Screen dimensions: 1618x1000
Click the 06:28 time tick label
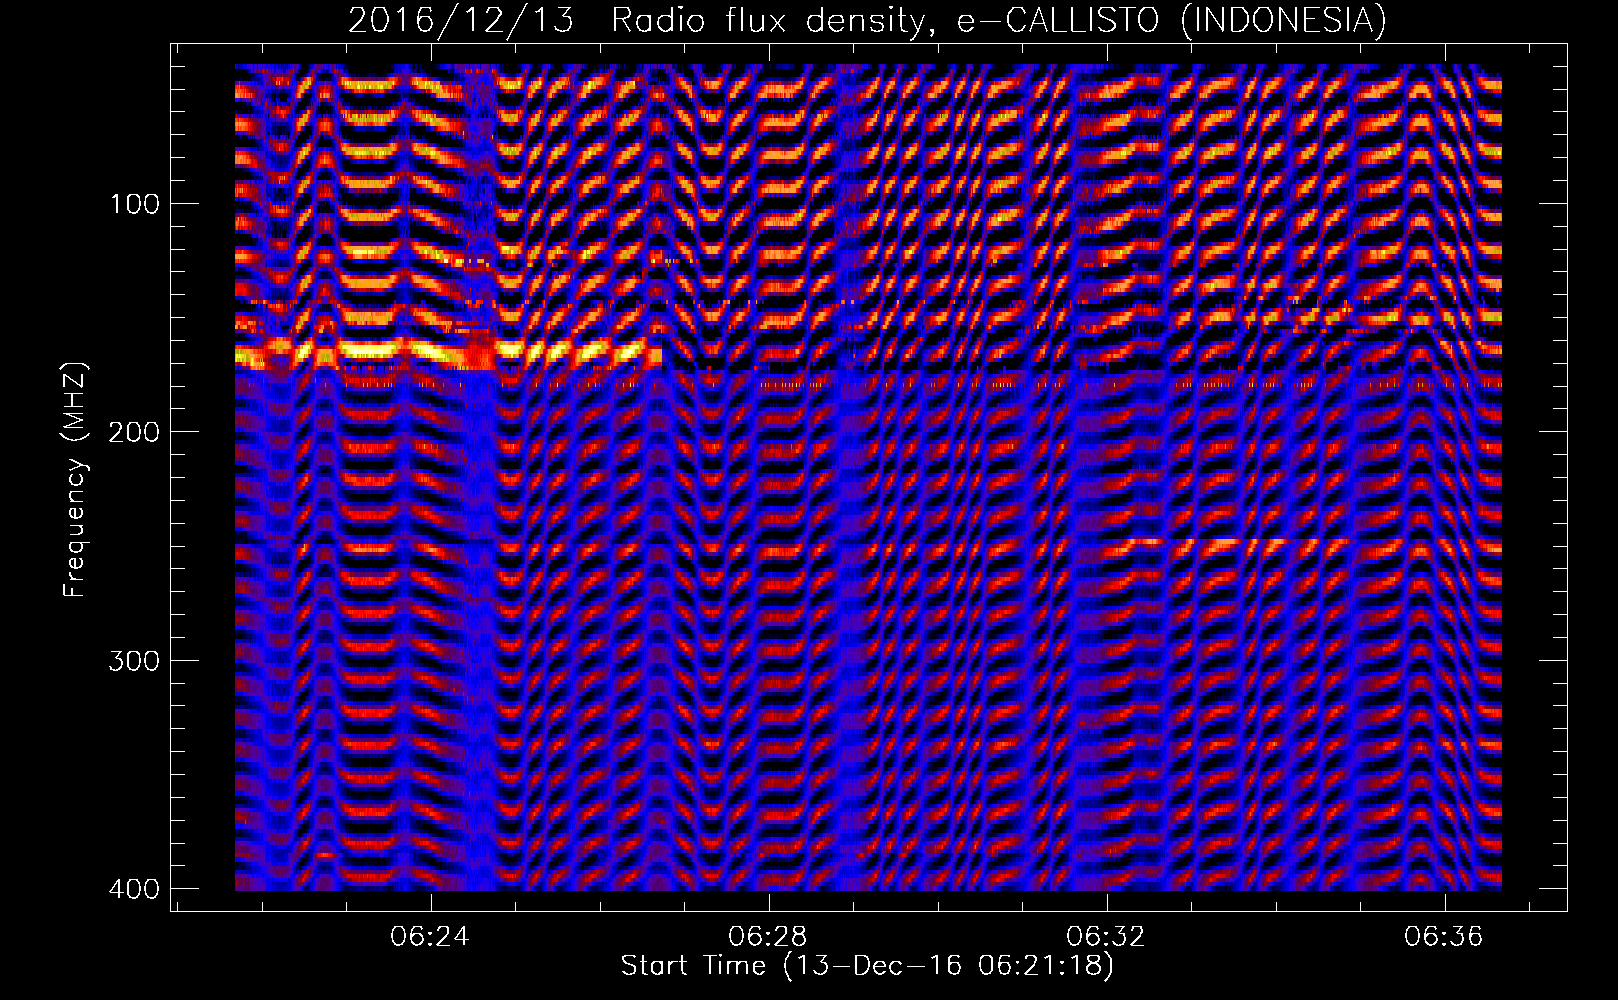pyautogui.click(x=768, y=937)
